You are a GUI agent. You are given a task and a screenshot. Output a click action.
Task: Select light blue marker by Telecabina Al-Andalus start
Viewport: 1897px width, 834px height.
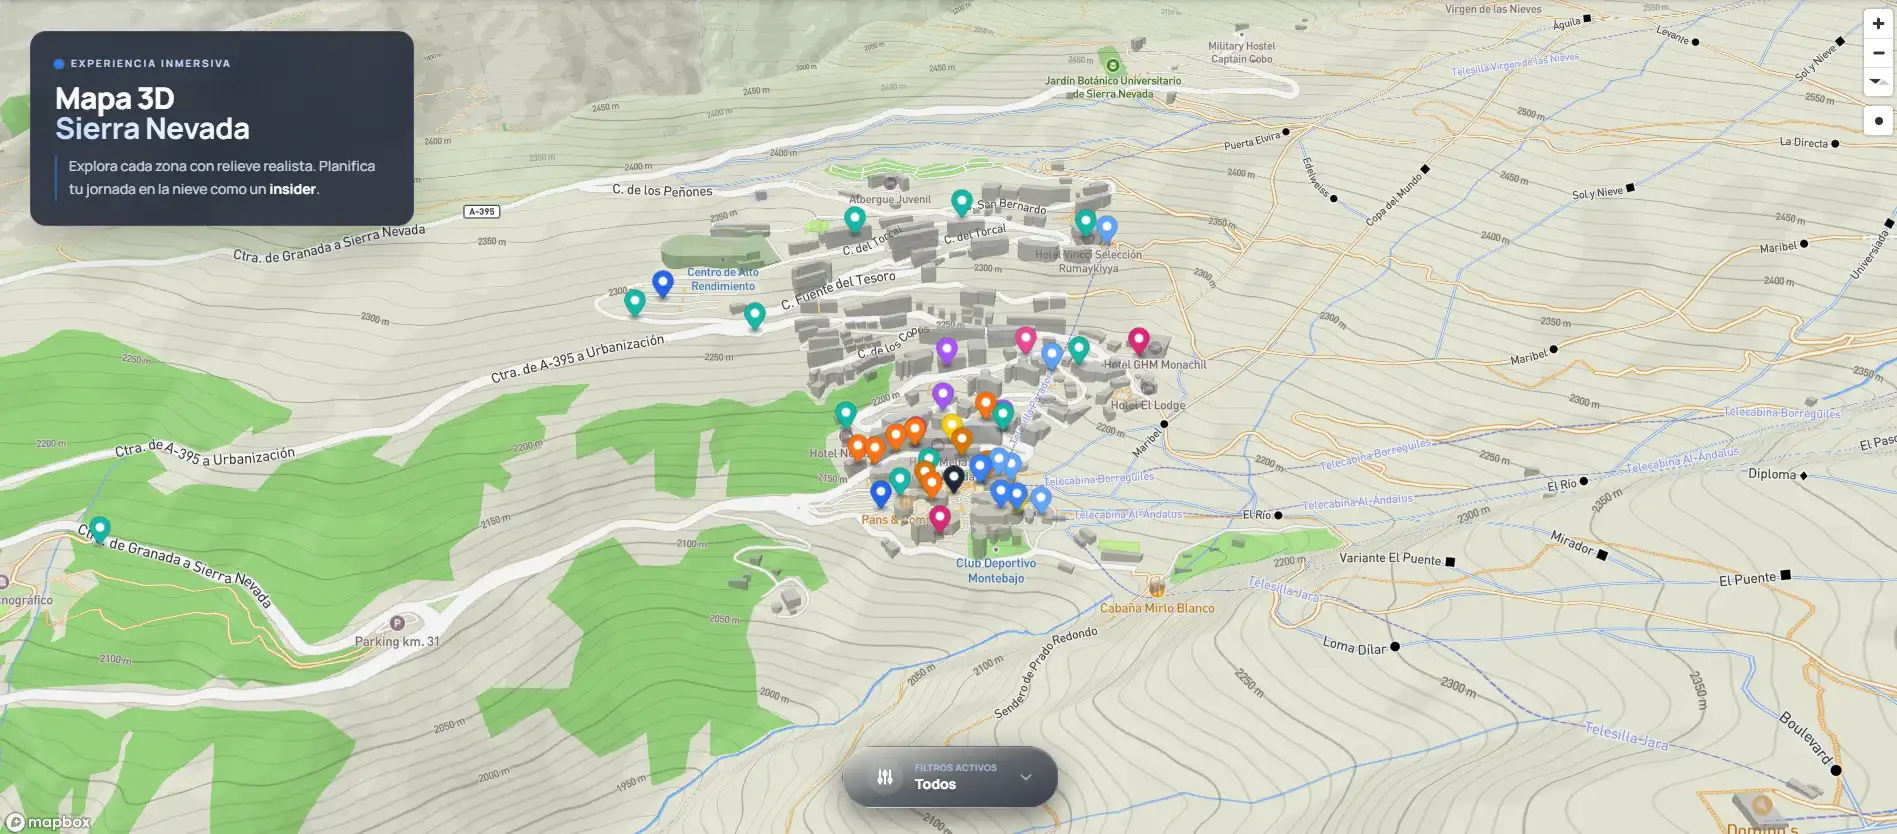[1041, 499]
